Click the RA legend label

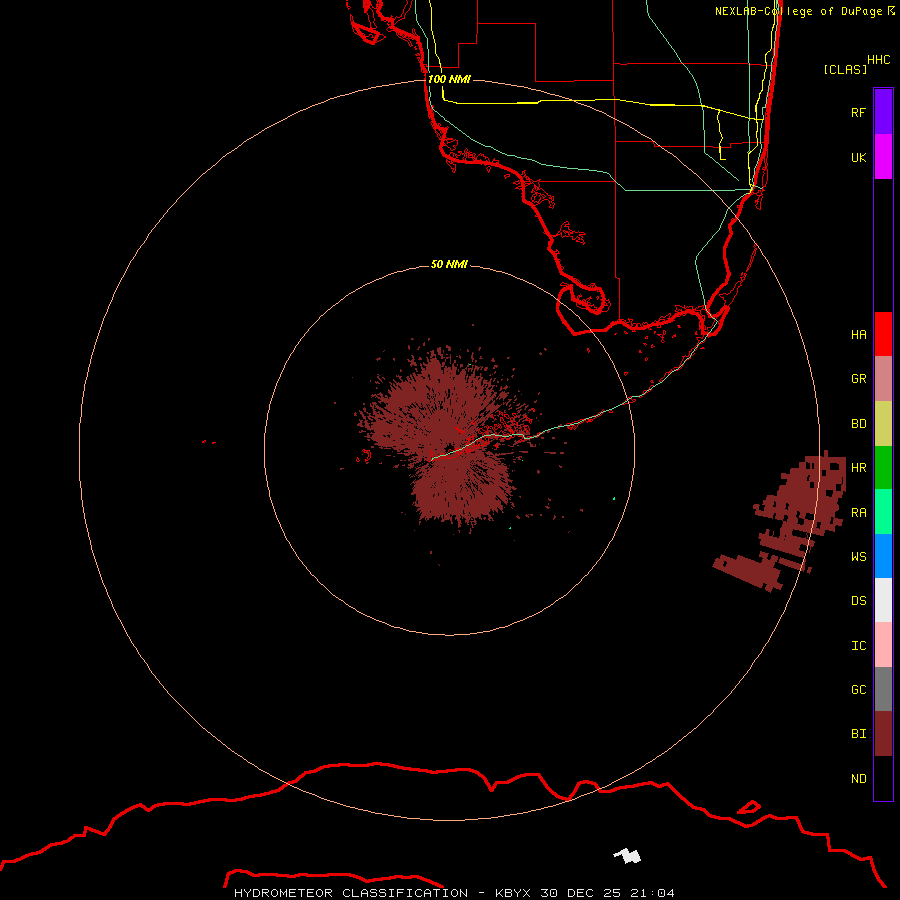click(x=858, y=512)
